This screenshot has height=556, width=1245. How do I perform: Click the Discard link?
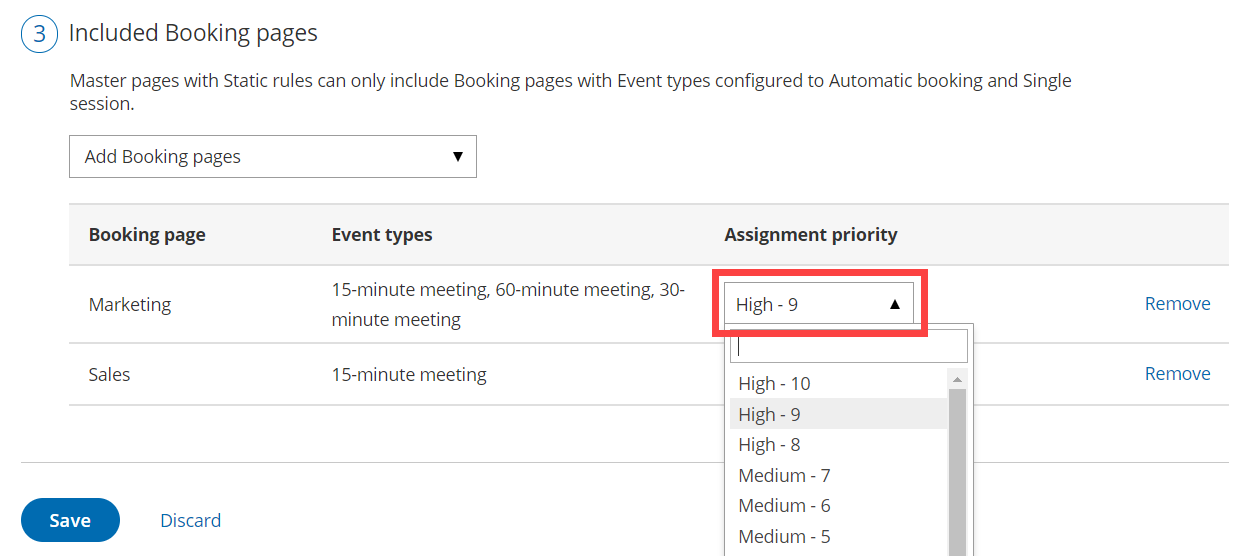click(190, 521)
